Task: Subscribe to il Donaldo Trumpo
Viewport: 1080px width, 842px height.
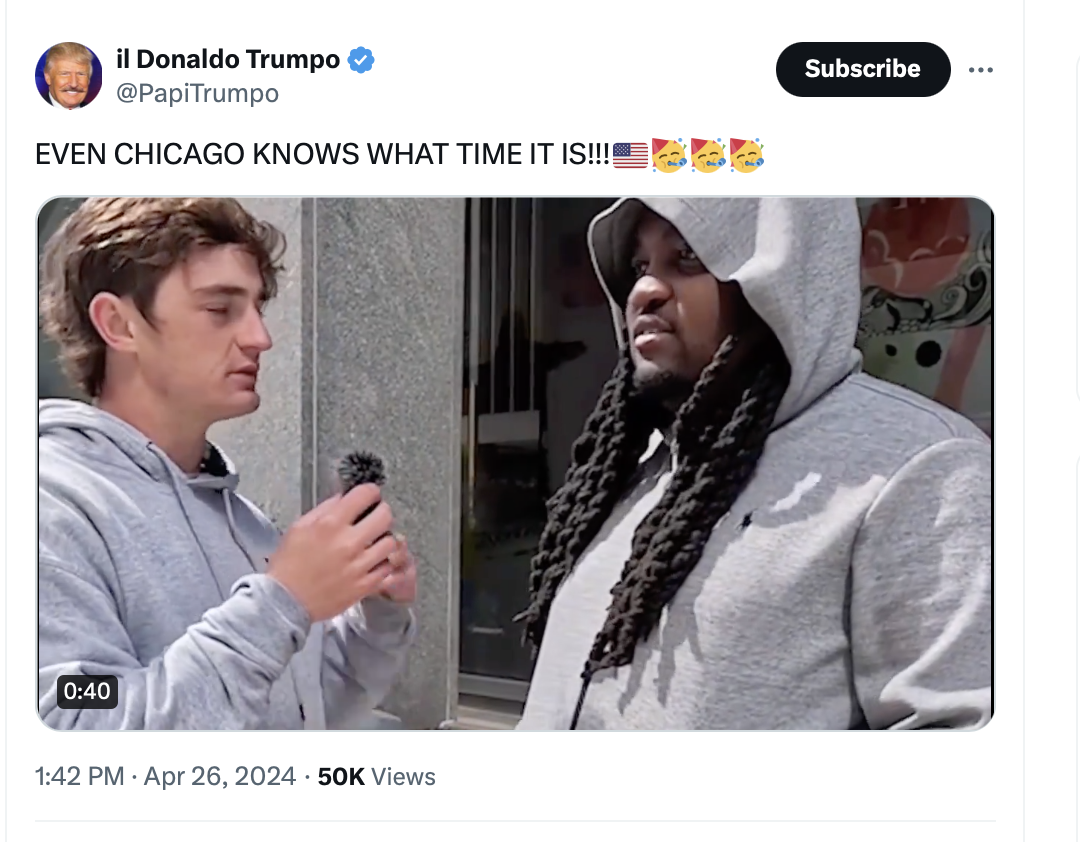Action: coord(863,69)
